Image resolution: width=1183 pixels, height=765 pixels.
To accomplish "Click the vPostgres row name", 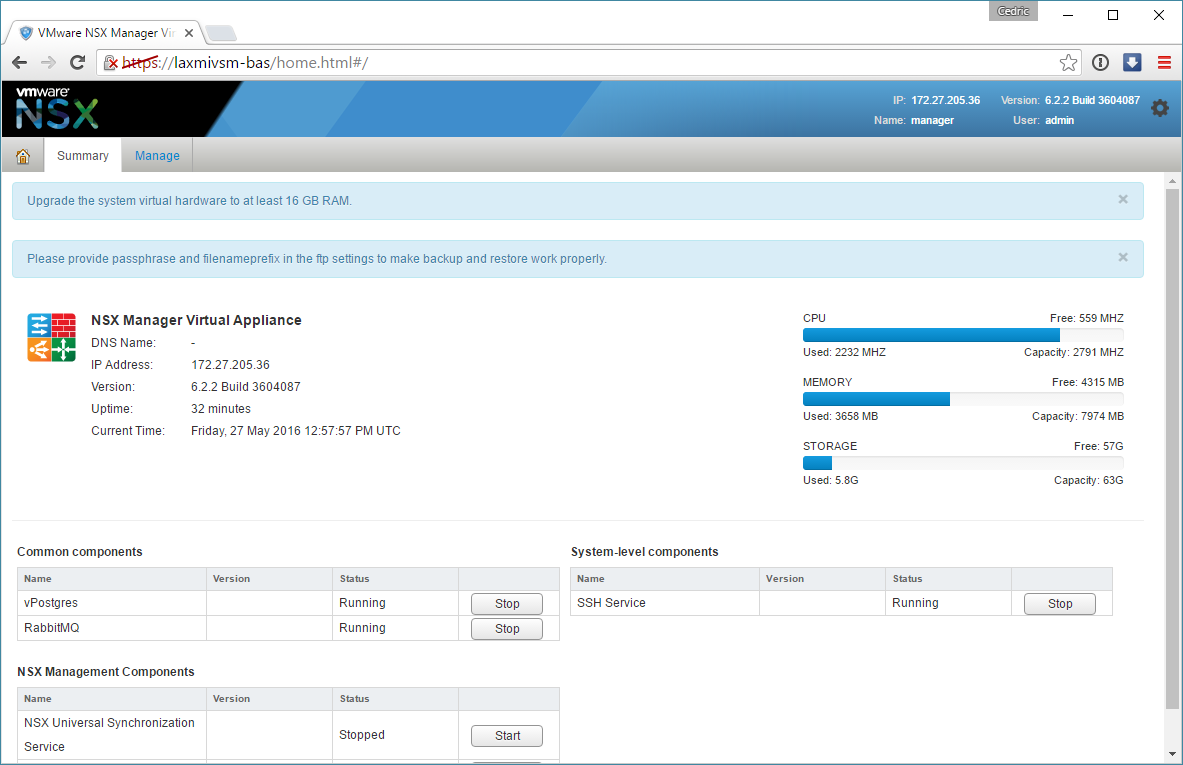I will [x=51, y=603].
